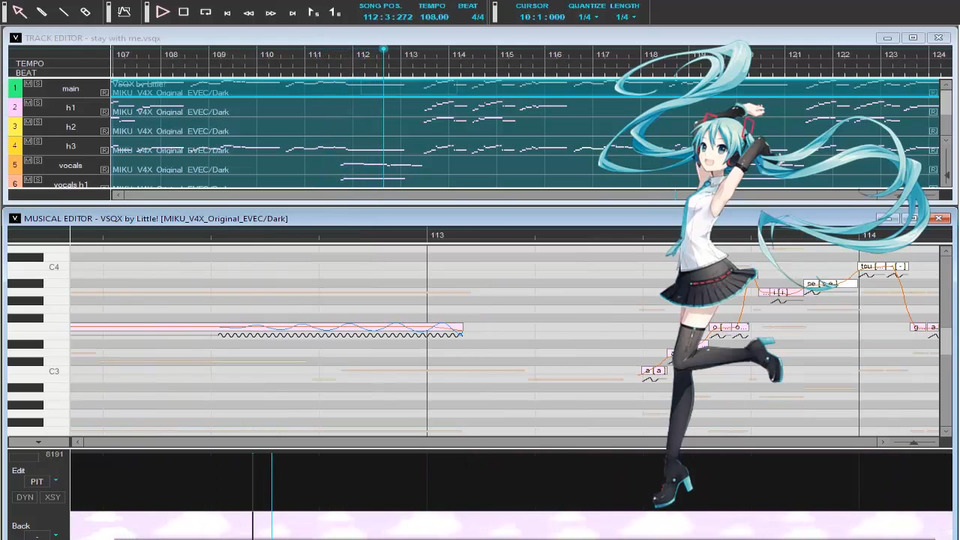Fast forward the song position
Viewport: 960px width, 540px height.
271,12
